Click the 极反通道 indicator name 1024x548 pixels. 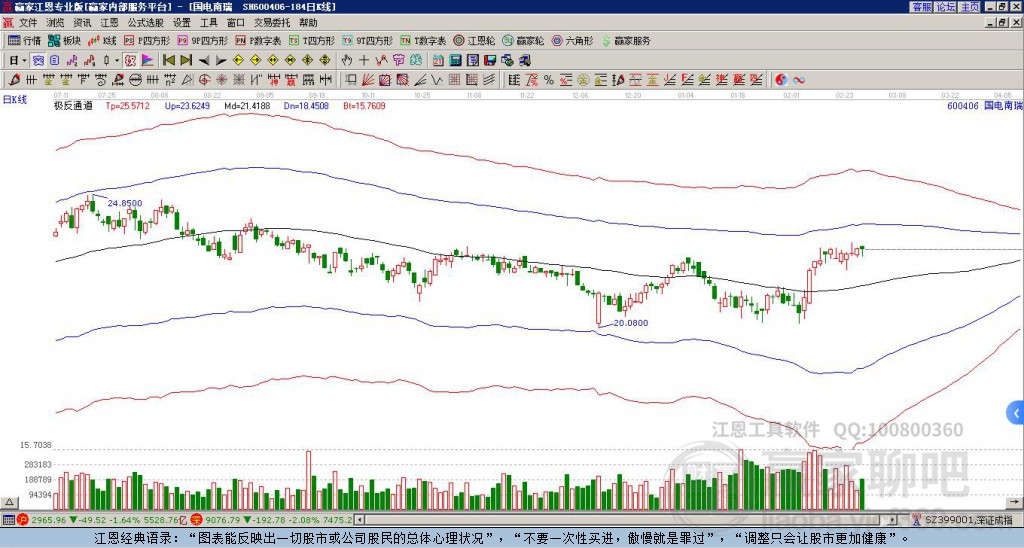(73, 105)
